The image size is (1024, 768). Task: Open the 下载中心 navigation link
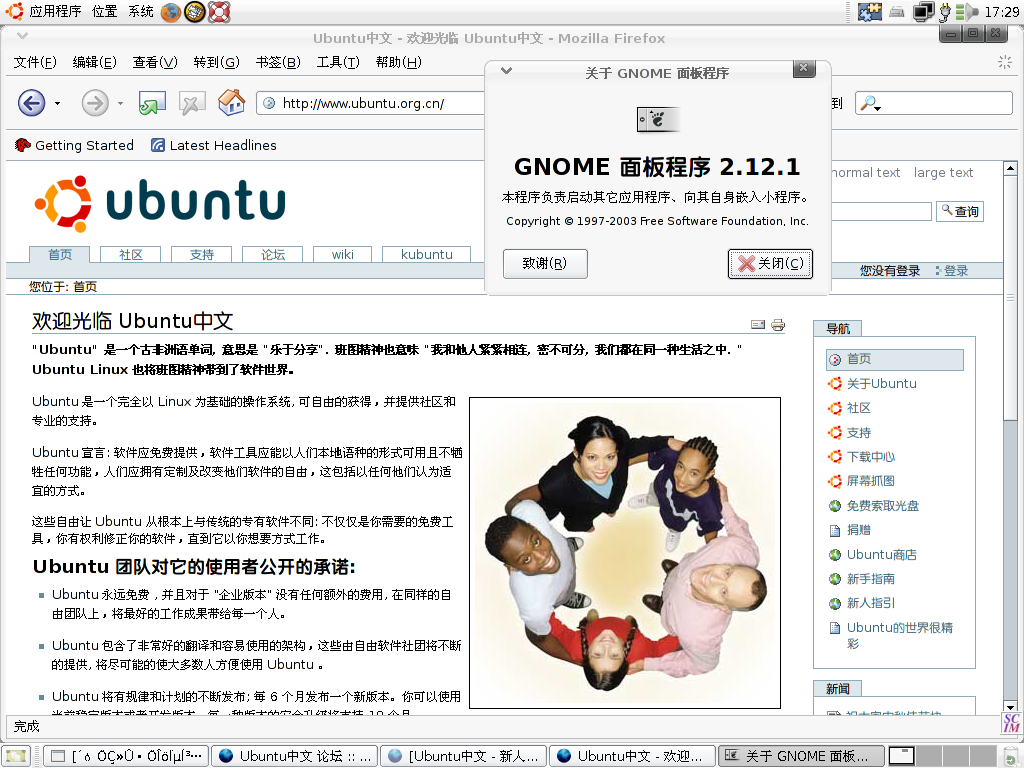click(x=871, y=457)
